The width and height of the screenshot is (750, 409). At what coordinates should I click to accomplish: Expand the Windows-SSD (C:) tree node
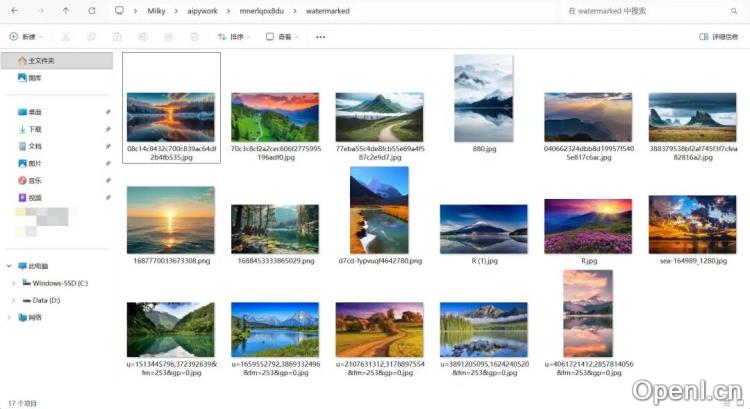(13, 283)
